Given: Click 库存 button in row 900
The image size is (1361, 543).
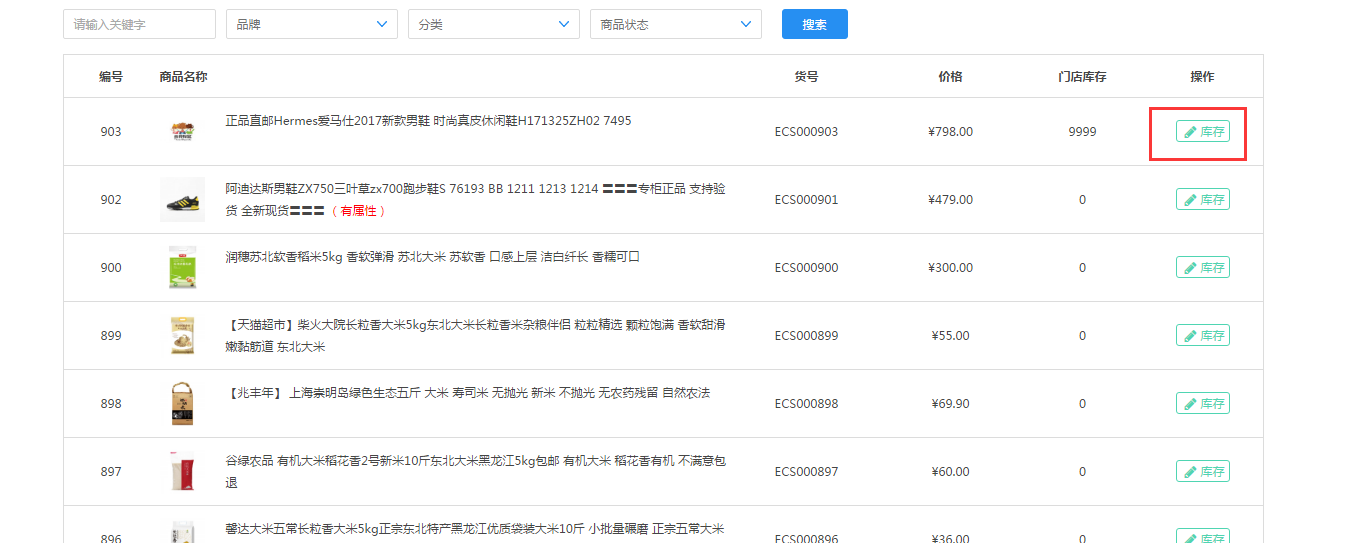Looking at the screenshot, I should (1203, 268).
